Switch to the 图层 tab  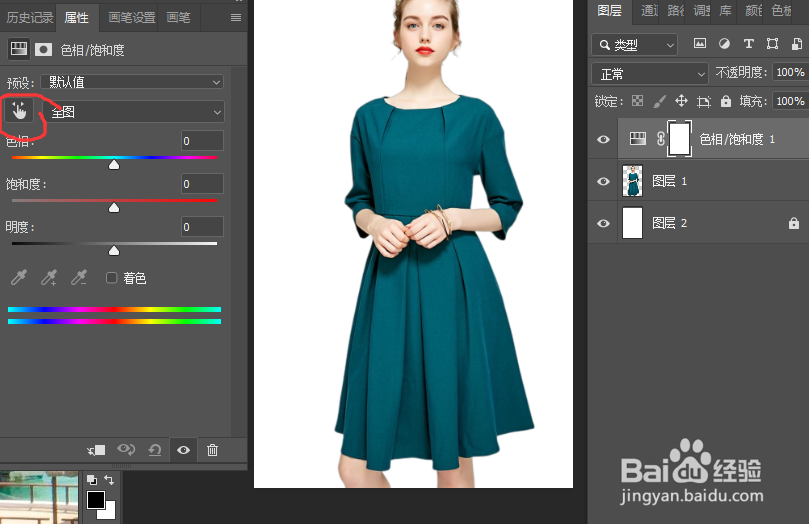click(609, 10)
